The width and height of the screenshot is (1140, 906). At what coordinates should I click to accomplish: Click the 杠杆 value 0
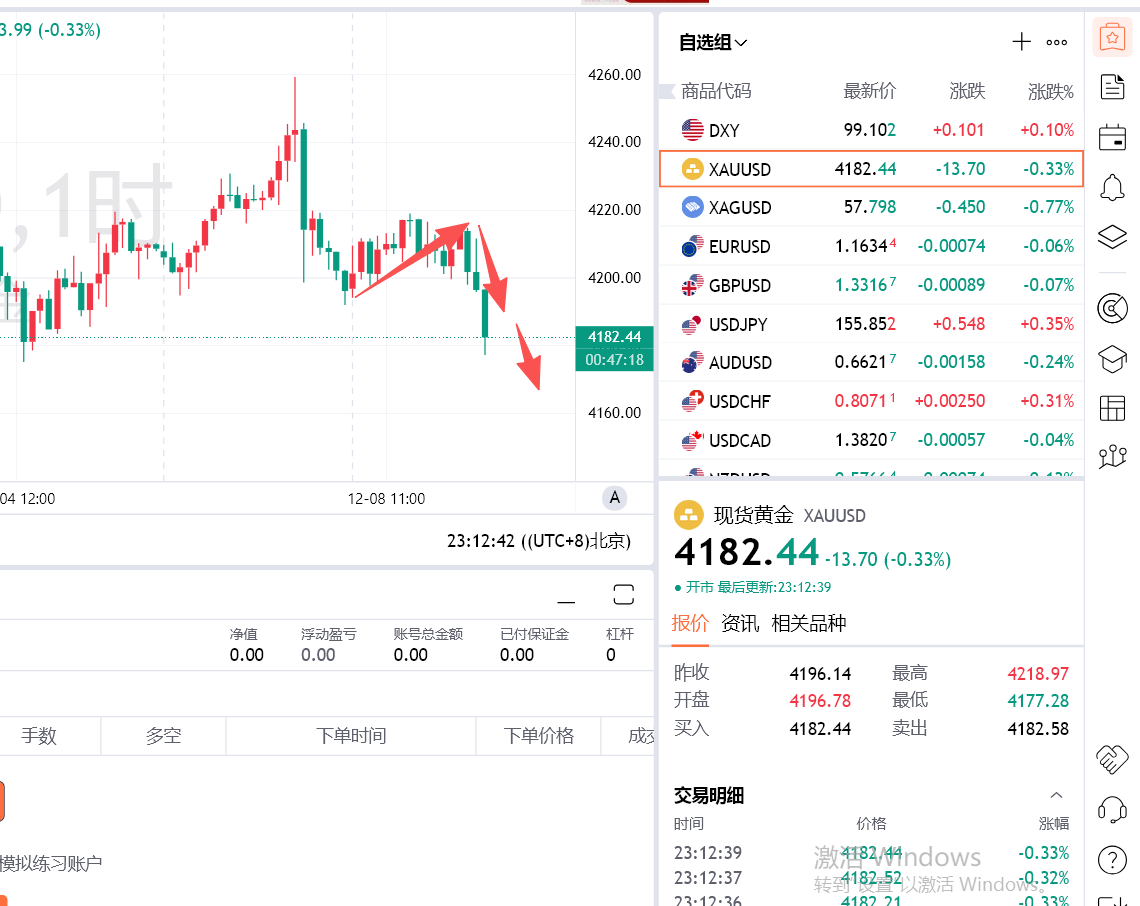[611, 655]
